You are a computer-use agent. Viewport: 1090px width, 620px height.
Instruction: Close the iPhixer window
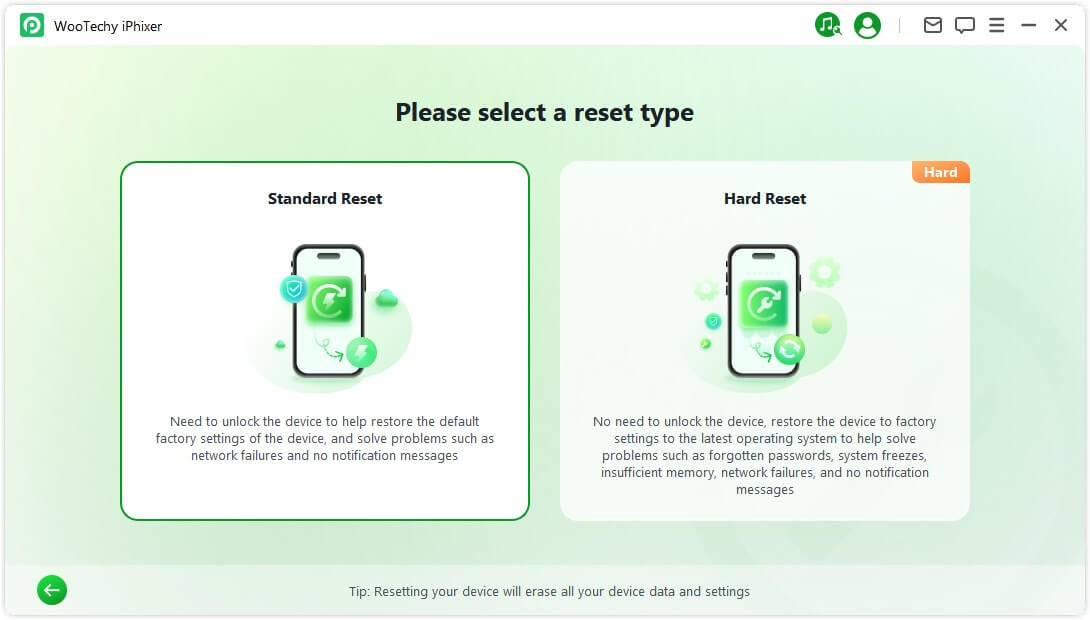[1061, 26]
